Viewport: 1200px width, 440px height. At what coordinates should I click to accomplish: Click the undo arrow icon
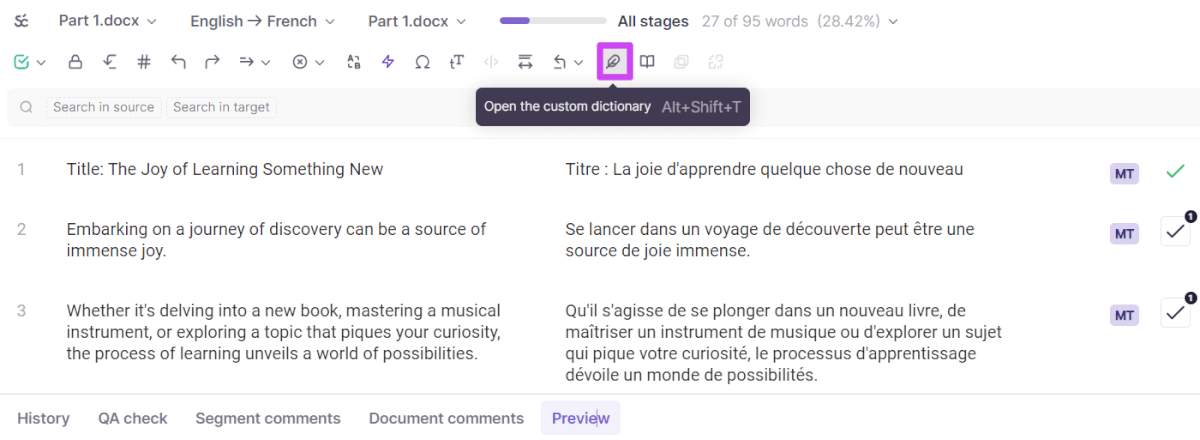click(178, 62)
